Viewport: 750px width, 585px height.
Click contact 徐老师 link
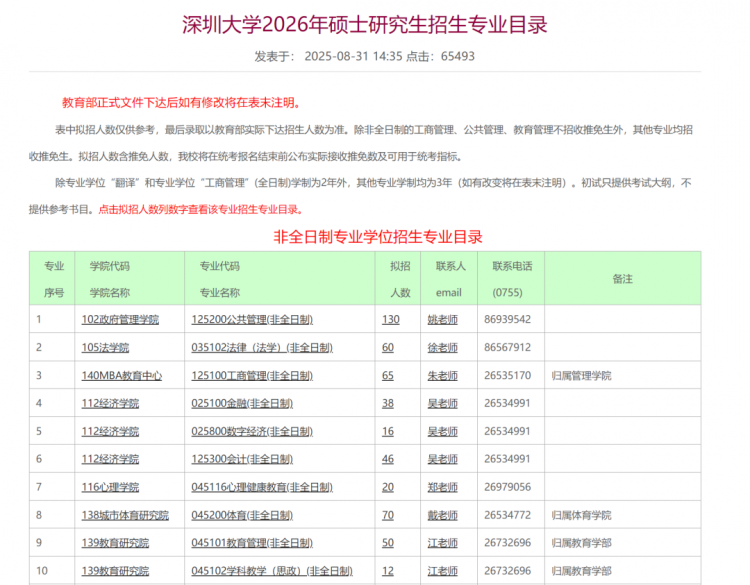coord(442,348)
